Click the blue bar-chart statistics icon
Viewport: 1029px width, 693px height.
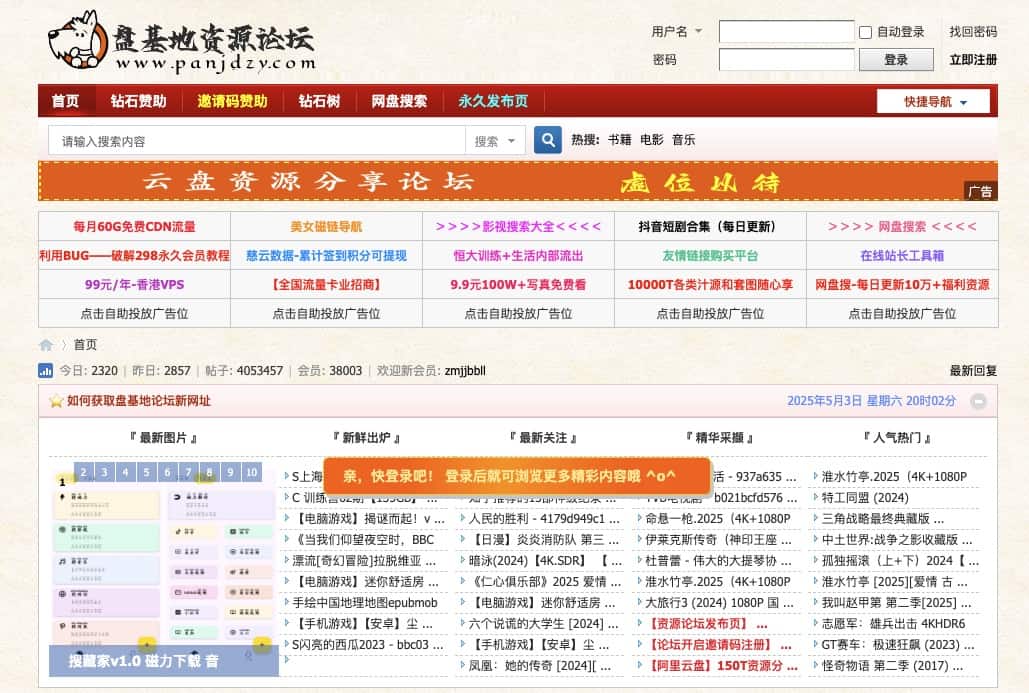click(x=45, y=370)
